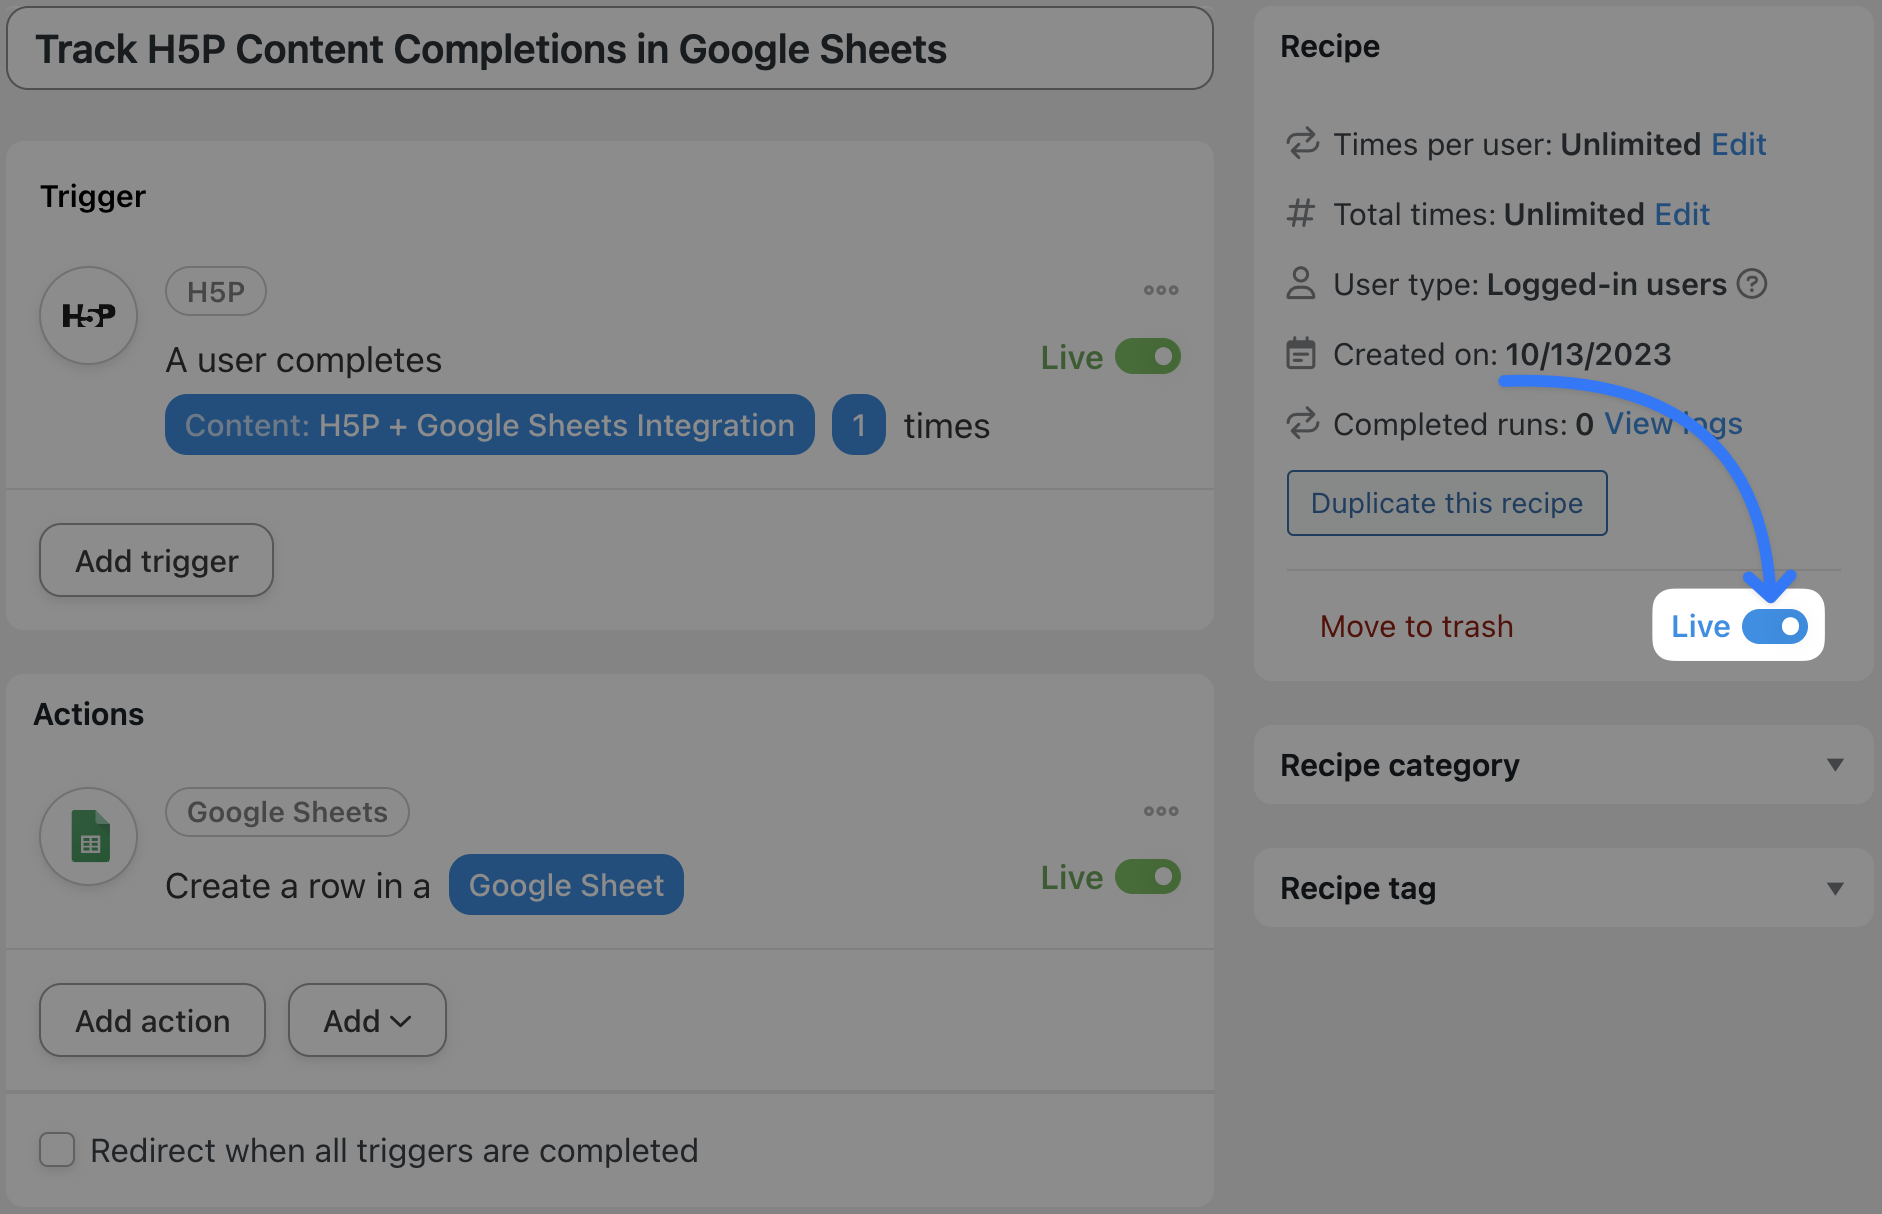This screenshot has width=1882, height=1214.
Task: Click the Google Sheets icon in actions
Action: (x=89, y=836)
